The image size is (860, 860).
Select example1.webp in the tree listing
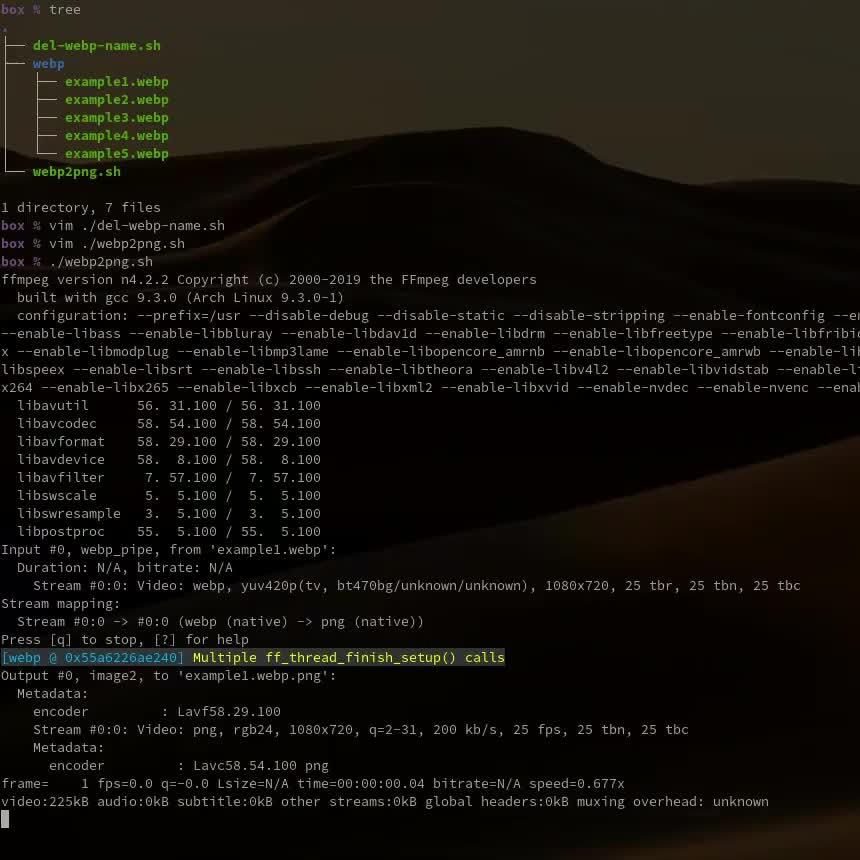point(116,82)
